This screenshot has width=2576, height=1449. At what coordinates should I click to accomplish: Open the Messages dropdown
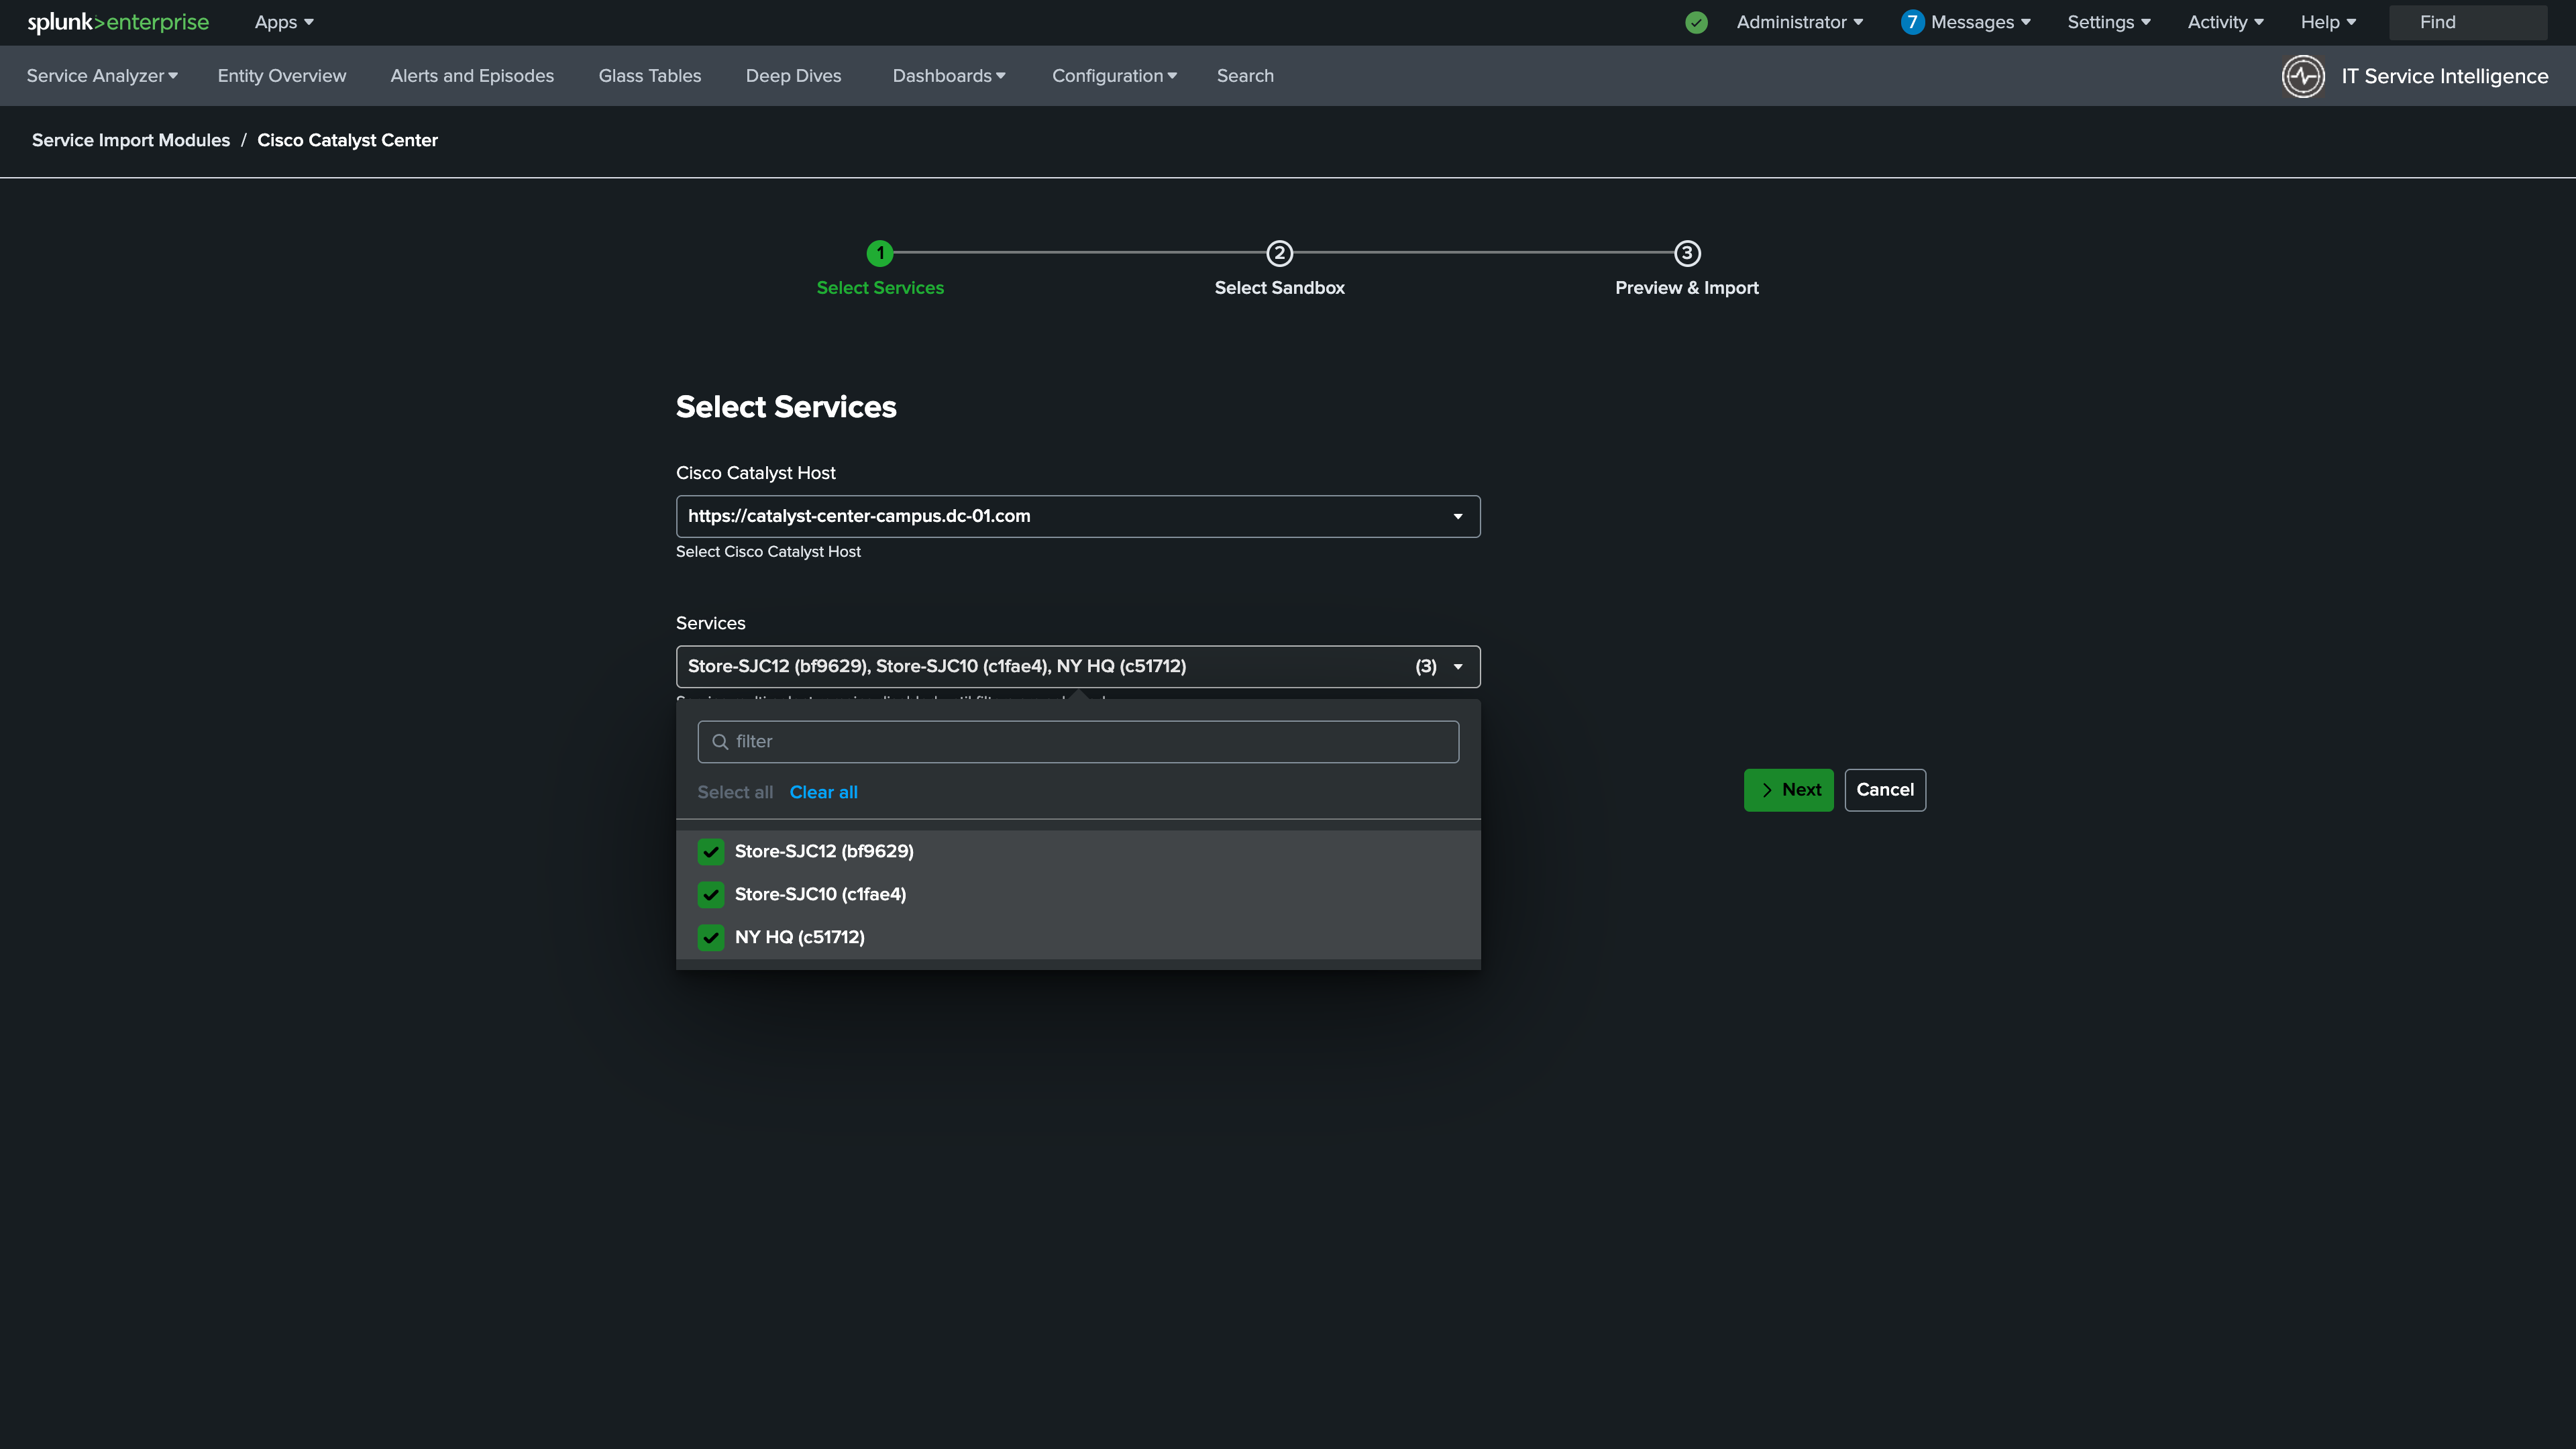click(x=1980, y=22)
